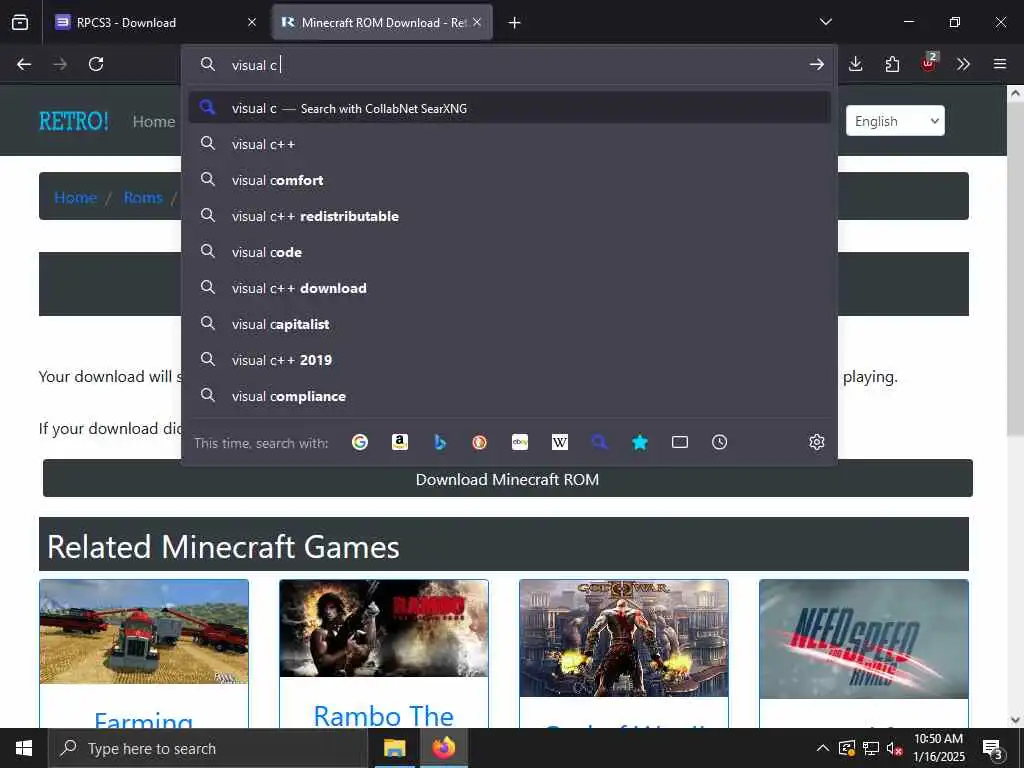The width and height of the screenshot is (1024, 768).
Task: Search bookmarks using star icon
Action: tap(640, 442)
